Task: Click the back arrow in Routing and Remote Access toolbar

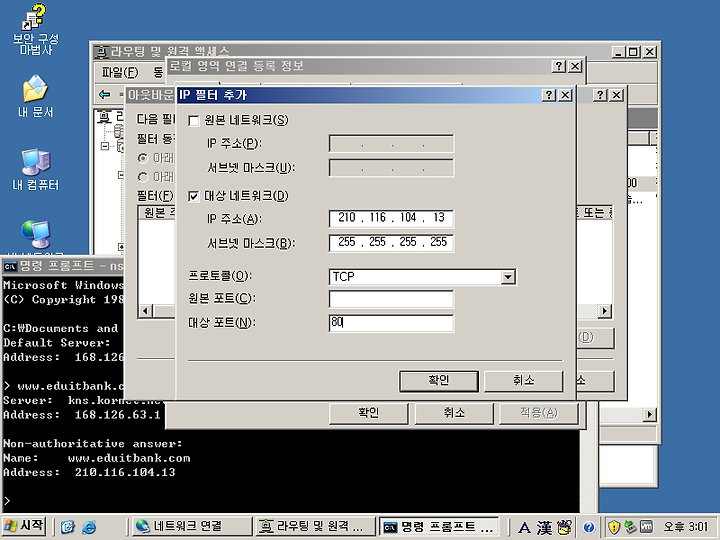Action: pyautogui.click(x=105, y=95)
